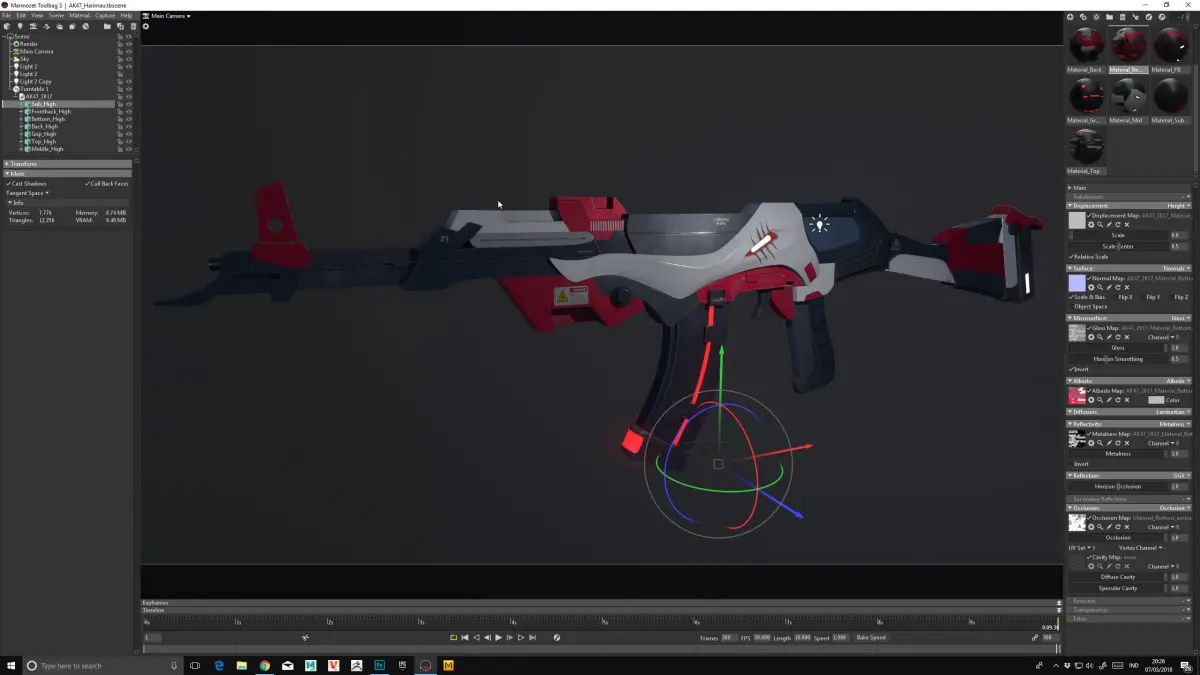Open Chrome from the taskbar

point(265,665)
